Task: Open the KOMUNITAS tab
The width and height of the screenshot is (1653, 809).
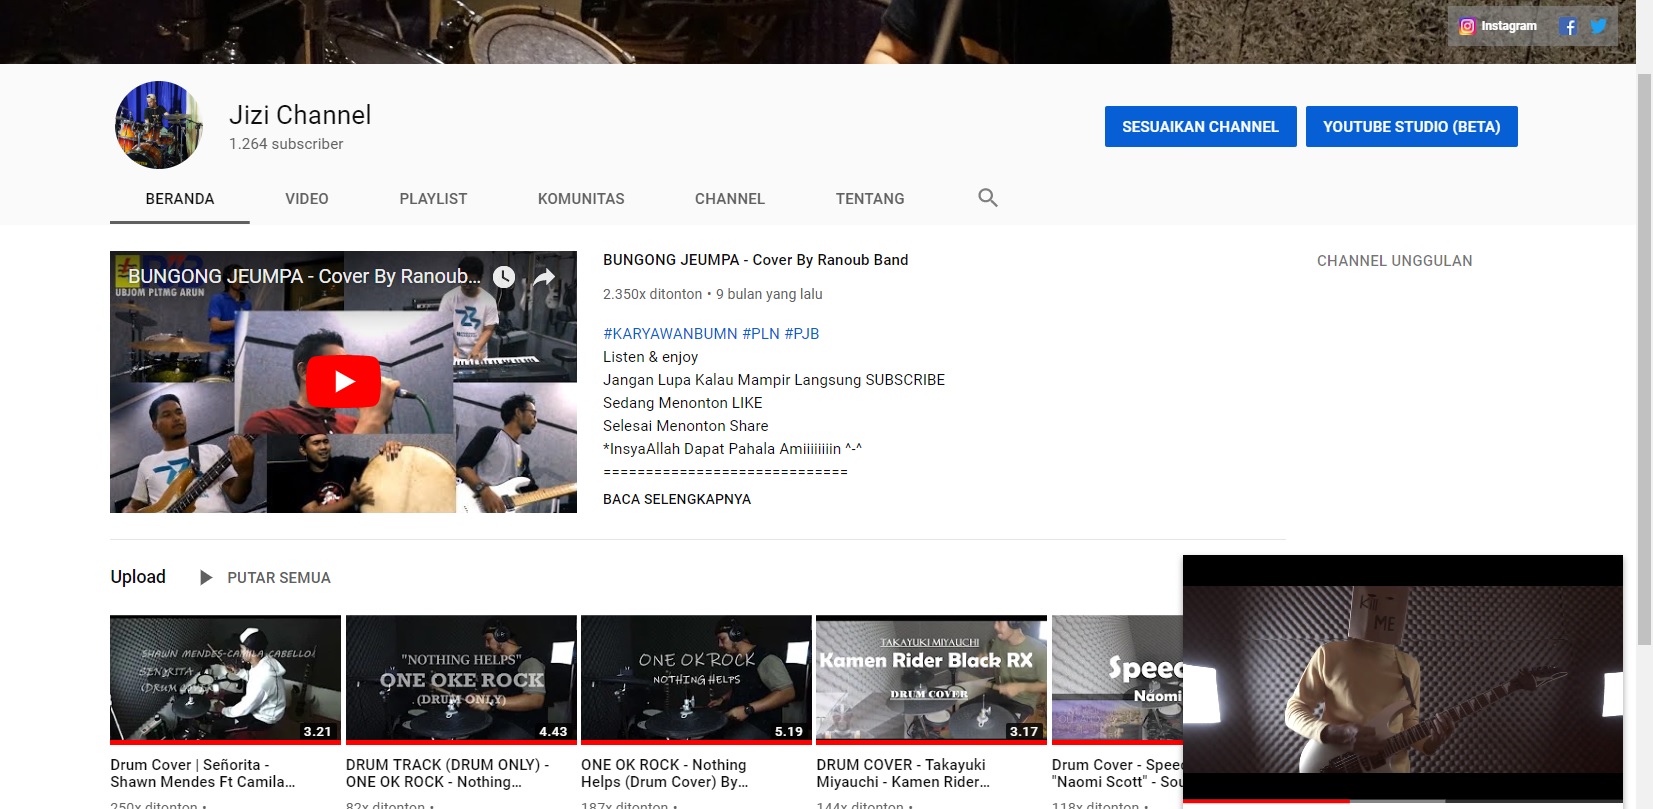Action: (581, 199)
